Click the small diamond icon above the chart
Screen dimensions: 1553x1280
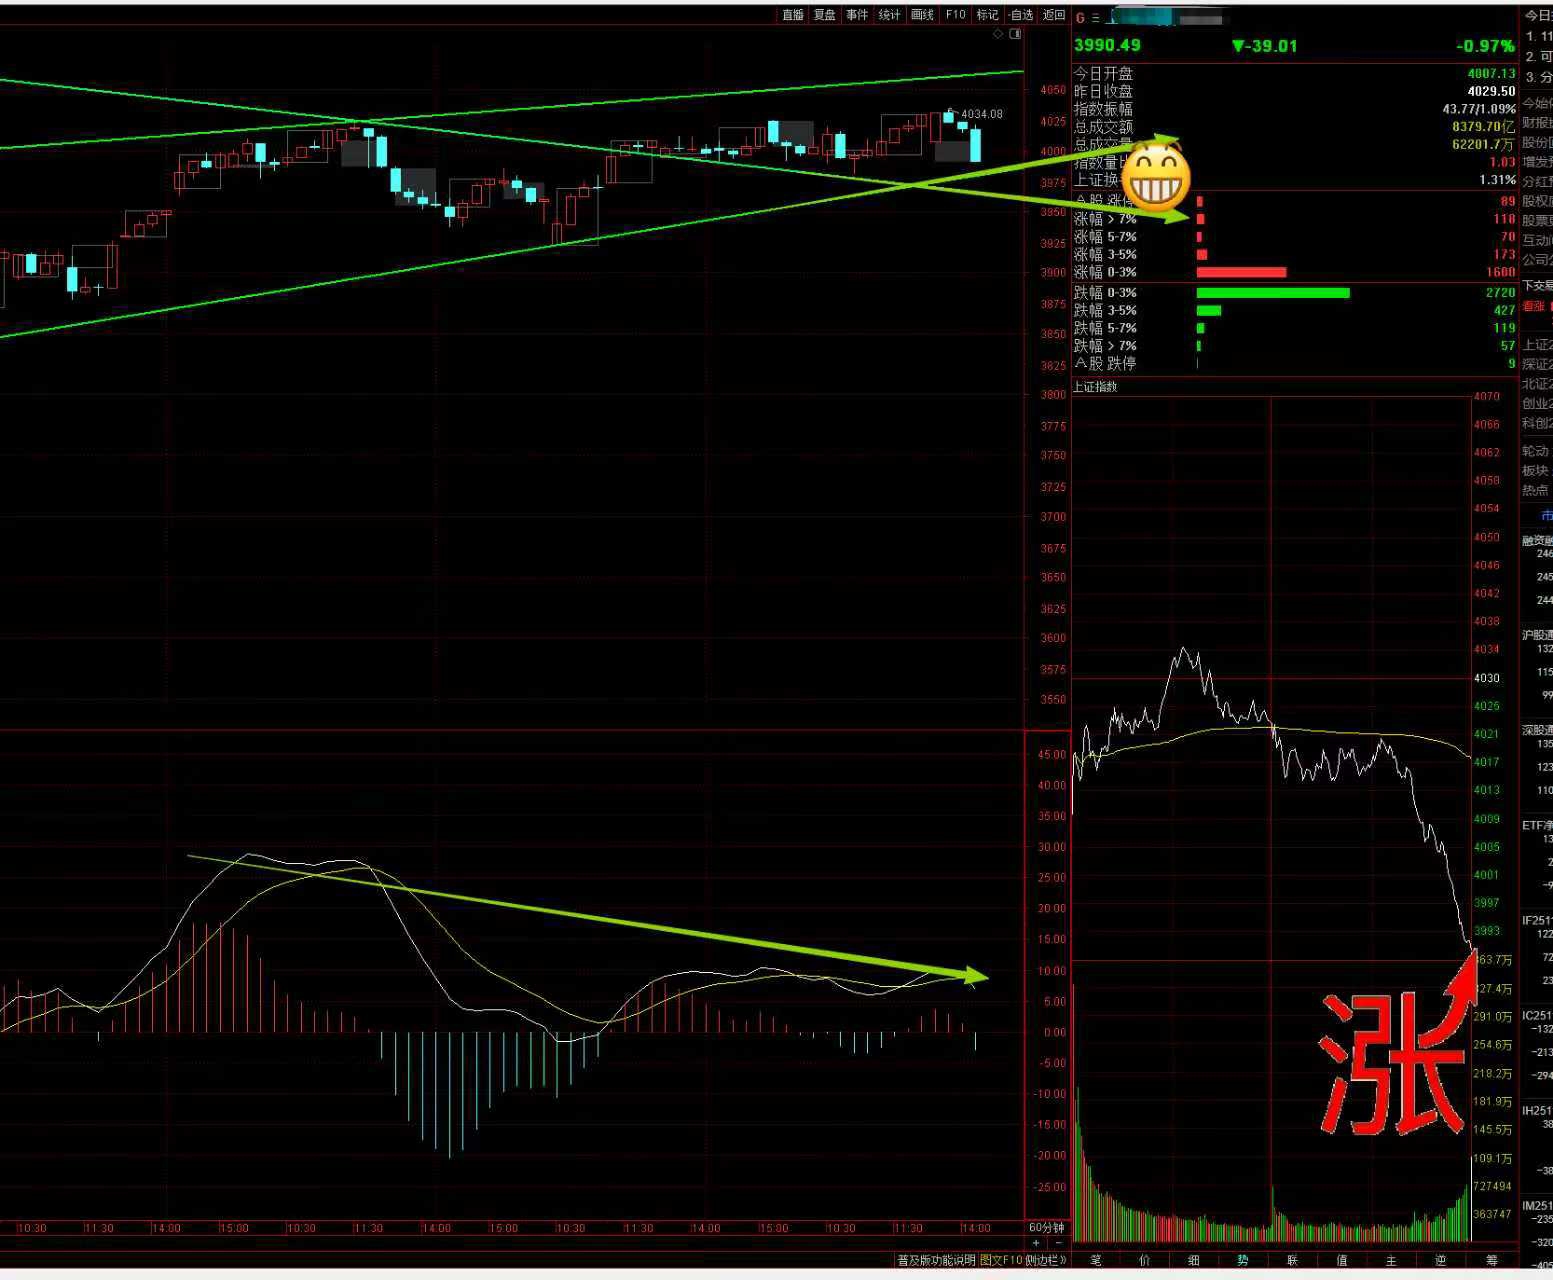point(998,34)
